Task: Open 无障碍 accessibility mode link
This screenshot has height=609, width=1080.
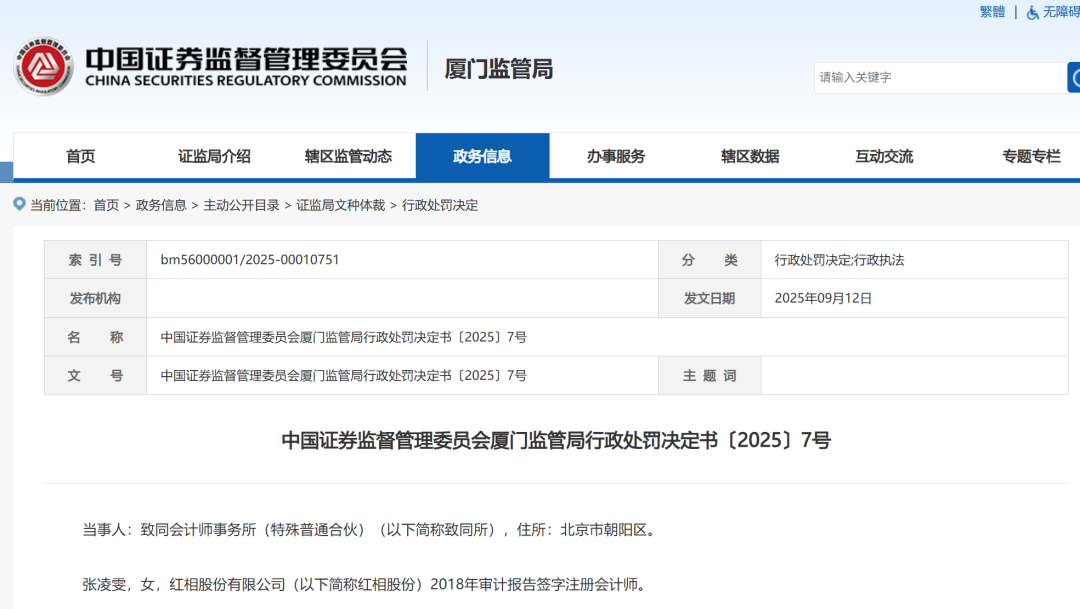Action: click(x=1061, y=12)
